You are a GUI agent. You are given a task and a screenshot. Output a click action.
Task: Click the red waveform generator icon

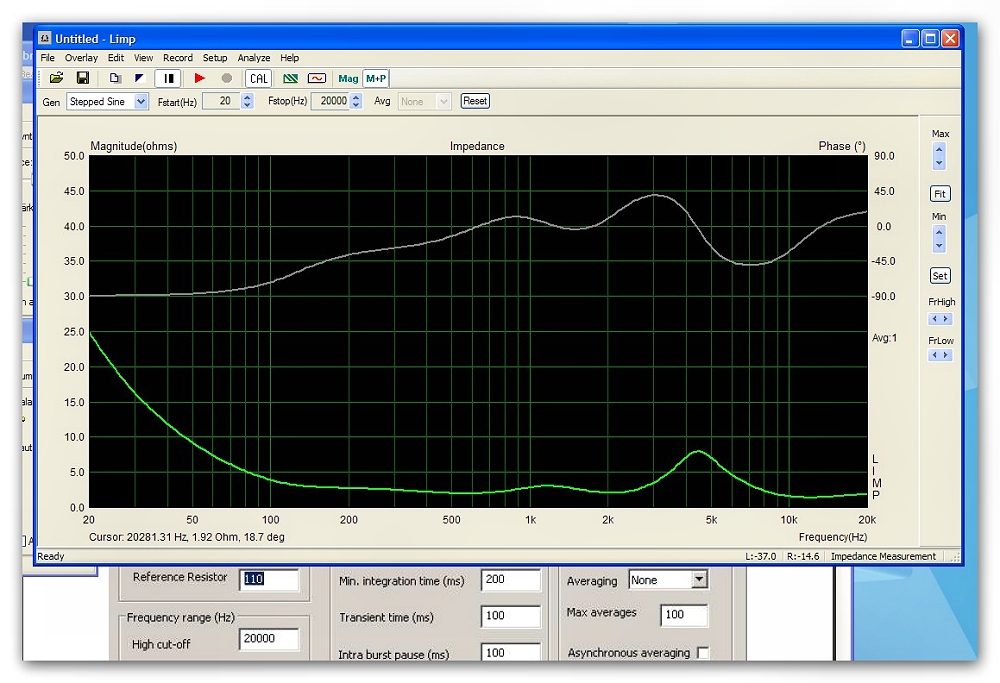coord(316,78)
